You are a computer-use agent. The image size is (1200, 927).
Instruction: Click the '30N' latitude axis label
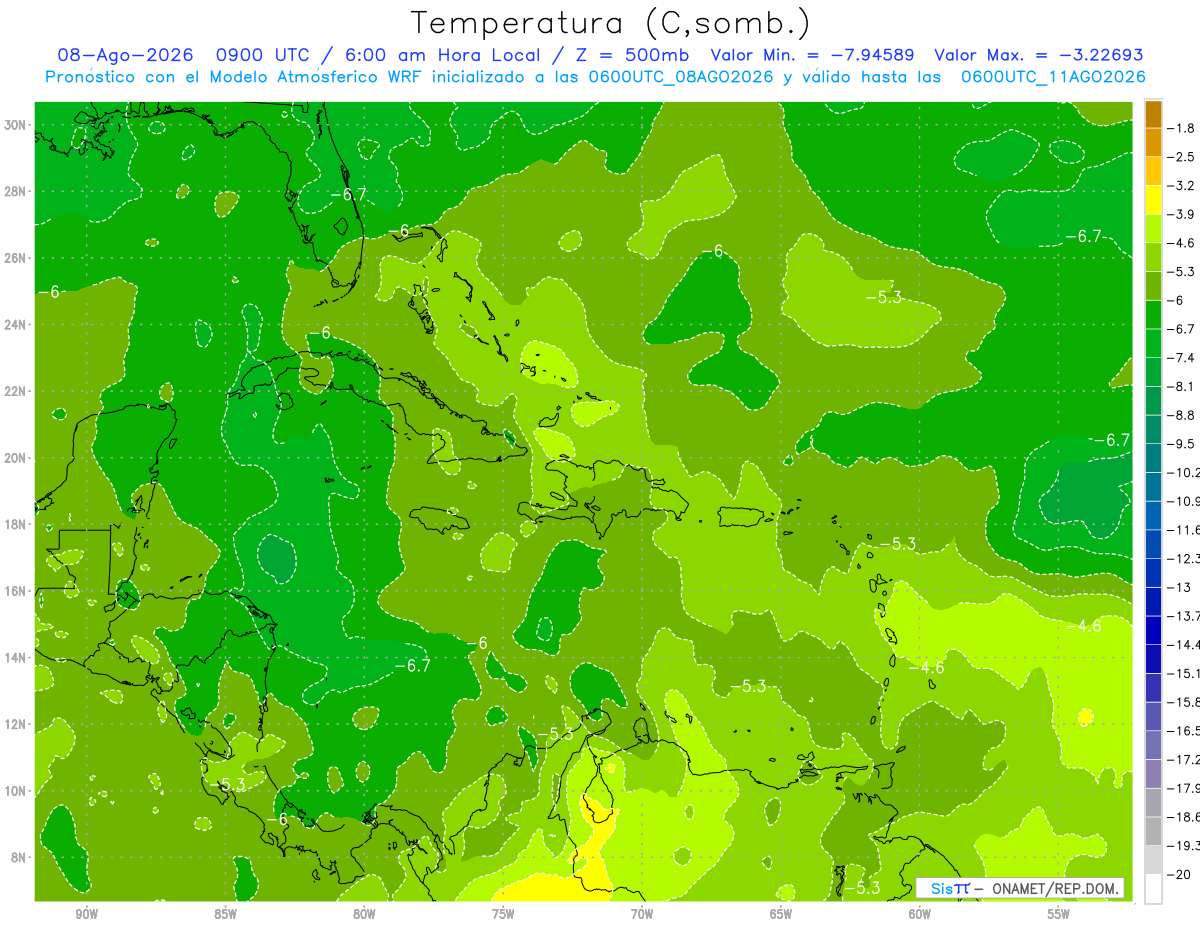pyautogui.click(x=17, y=125)
